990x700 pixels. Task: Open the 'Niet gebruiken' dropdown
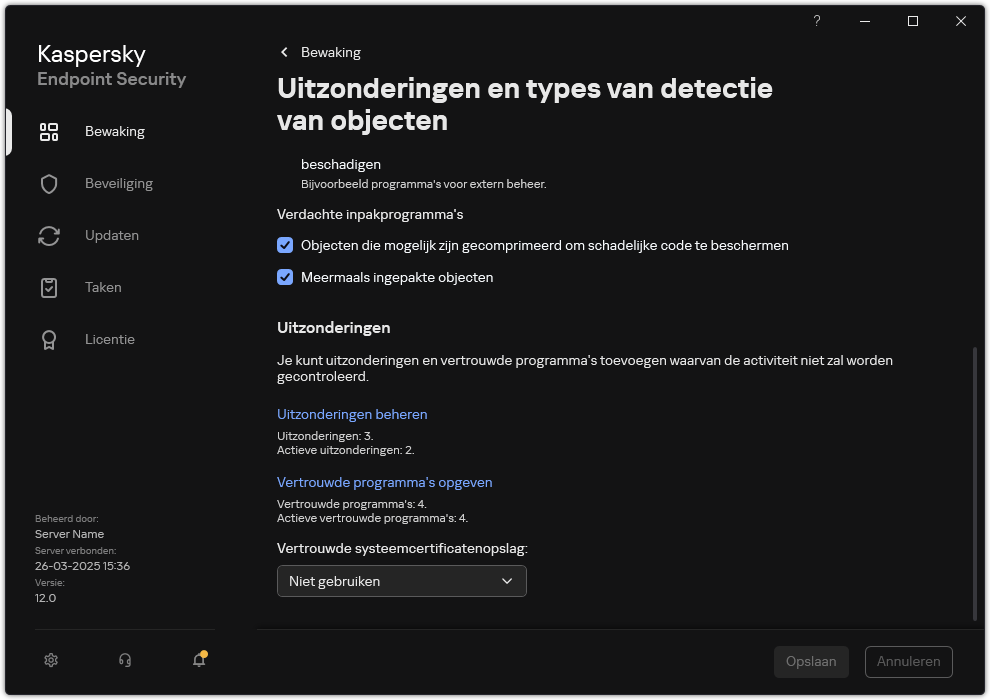[401, 581]
